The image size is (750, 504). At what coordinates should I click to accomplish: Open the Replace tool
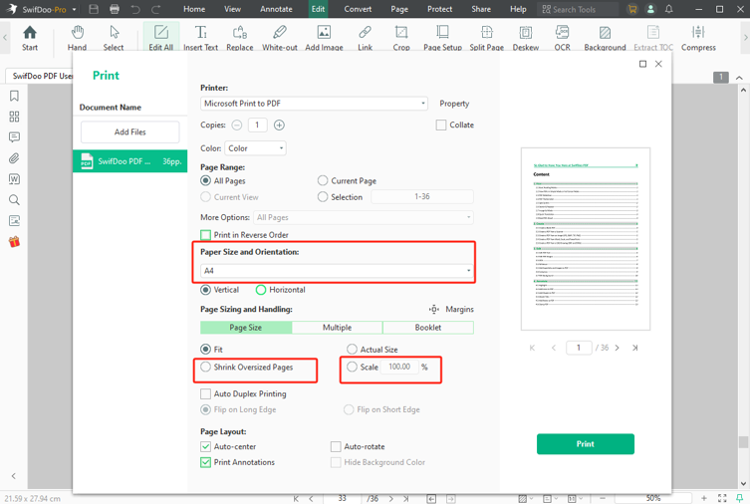[x=240, y=37]
